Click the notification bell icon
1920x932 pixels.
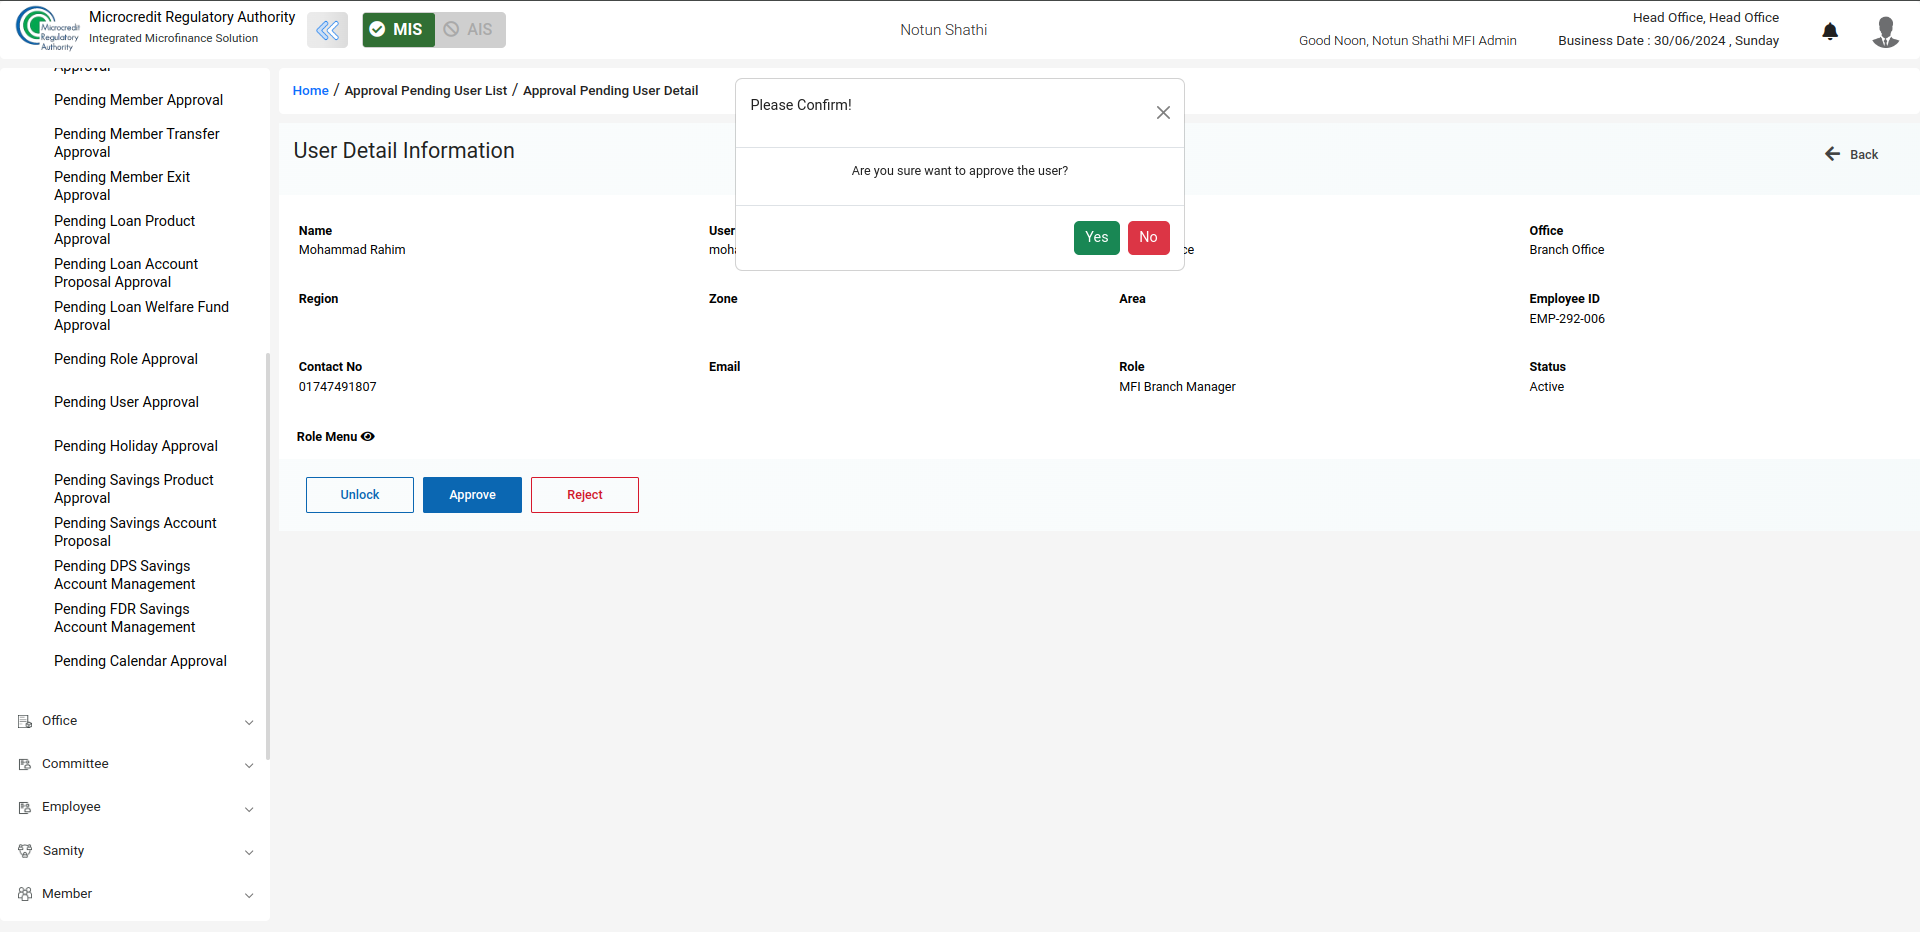1830,31
